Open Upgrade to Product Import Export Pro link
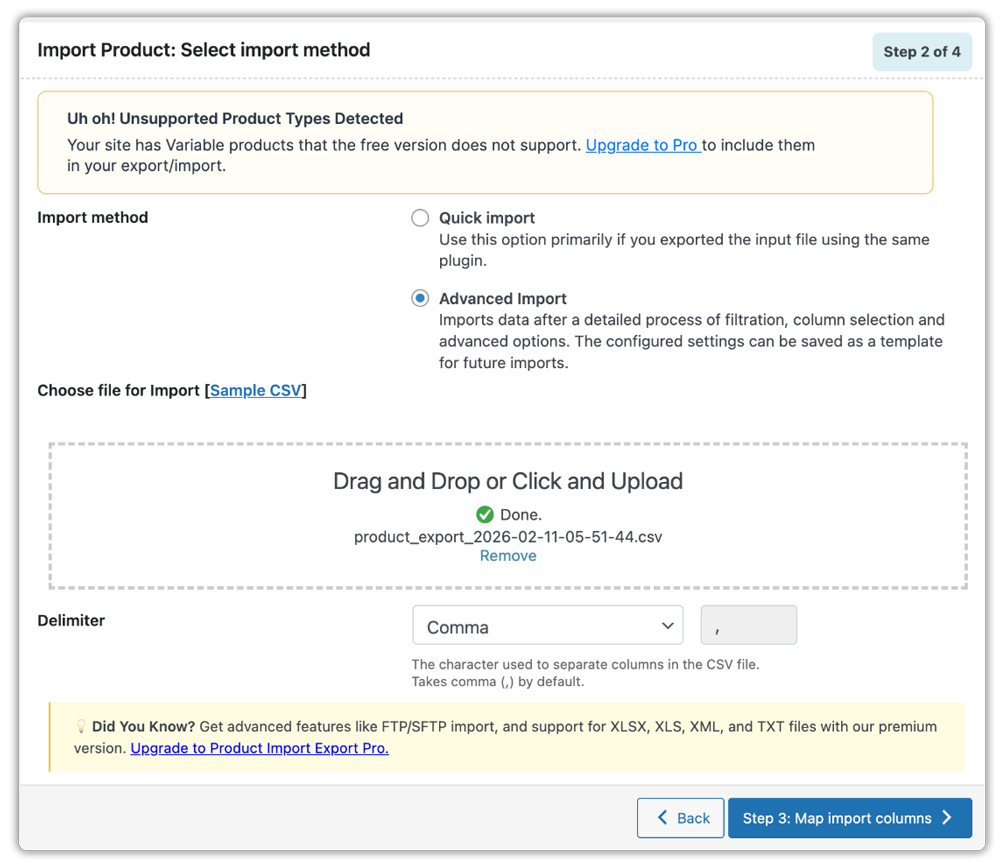 pyautogui.click(x=259, y=748)
